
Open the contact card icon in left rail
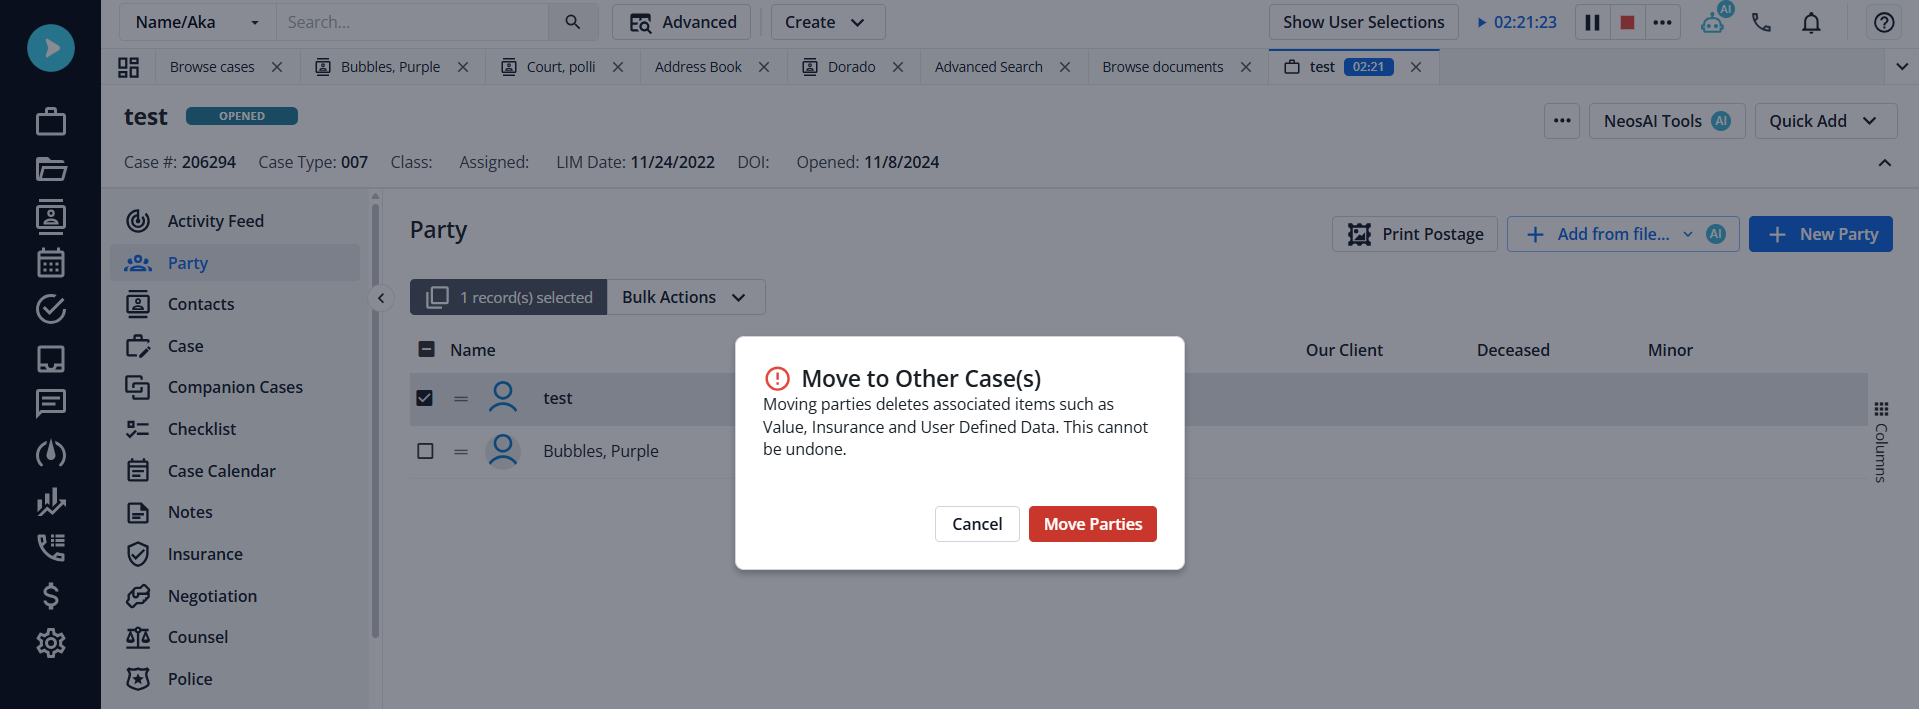51,216
